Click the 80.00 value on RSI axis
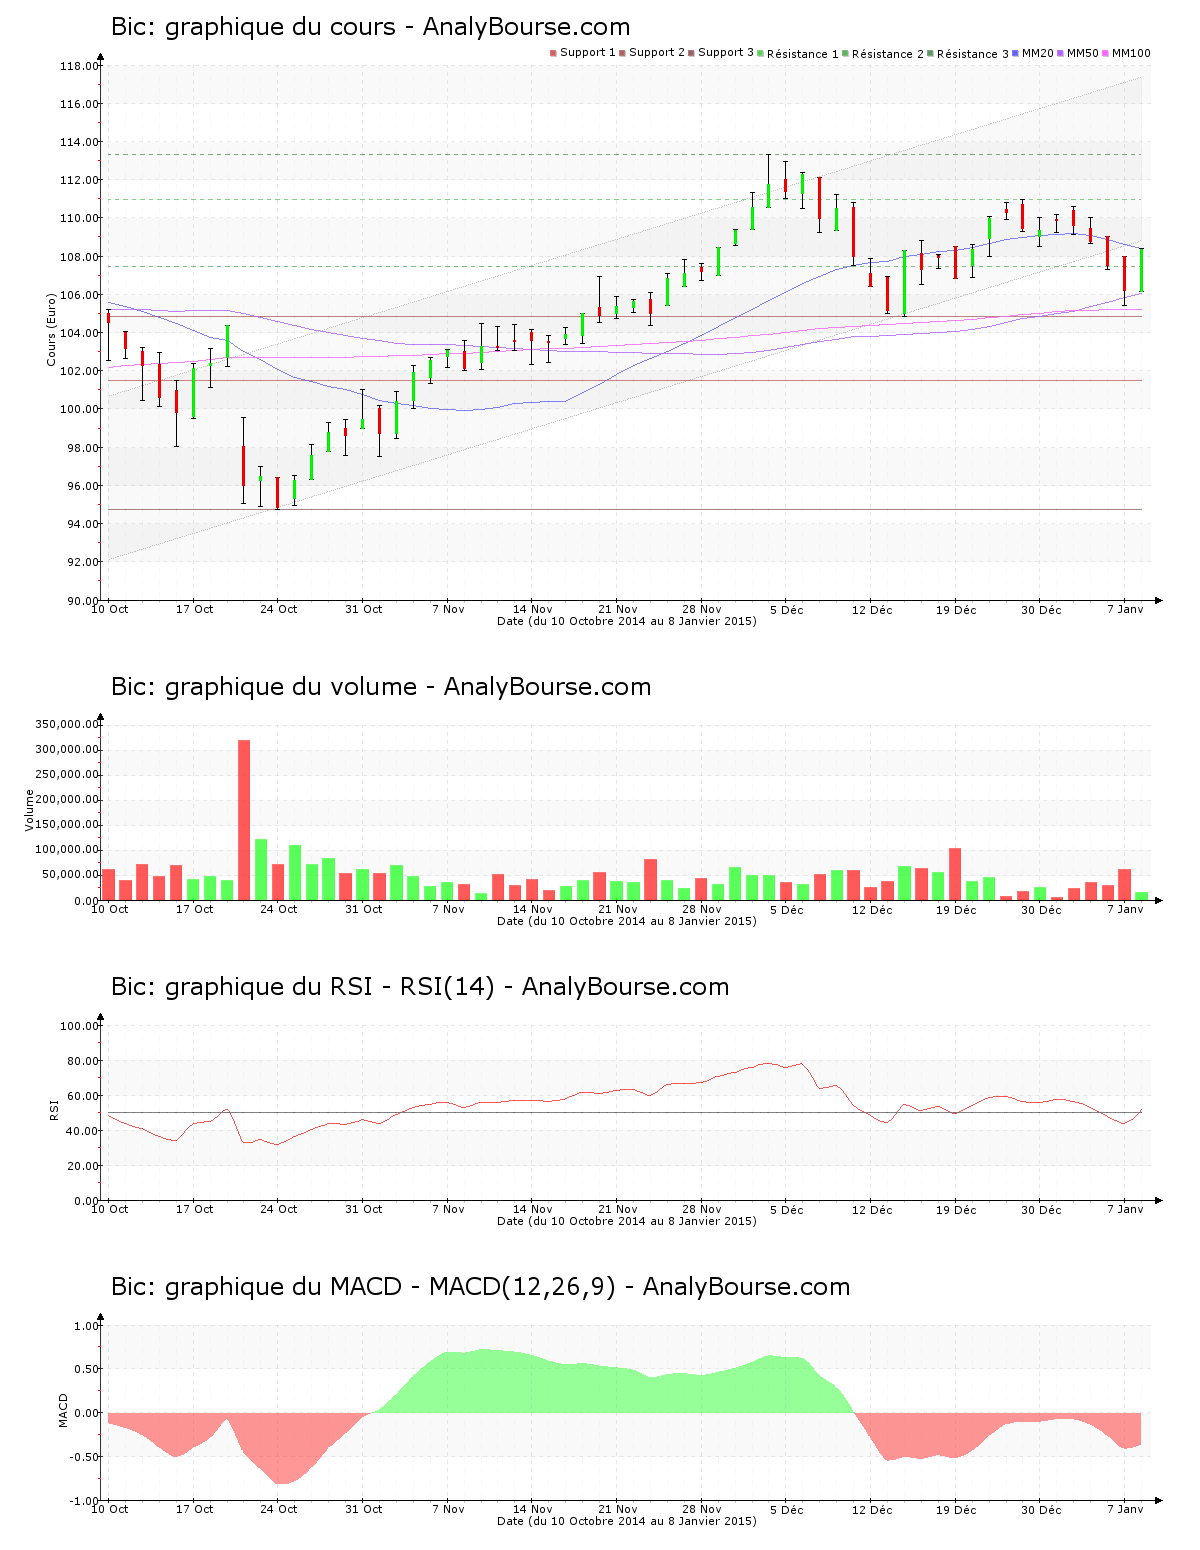1200x1550 pixels. click(82, 1061)
